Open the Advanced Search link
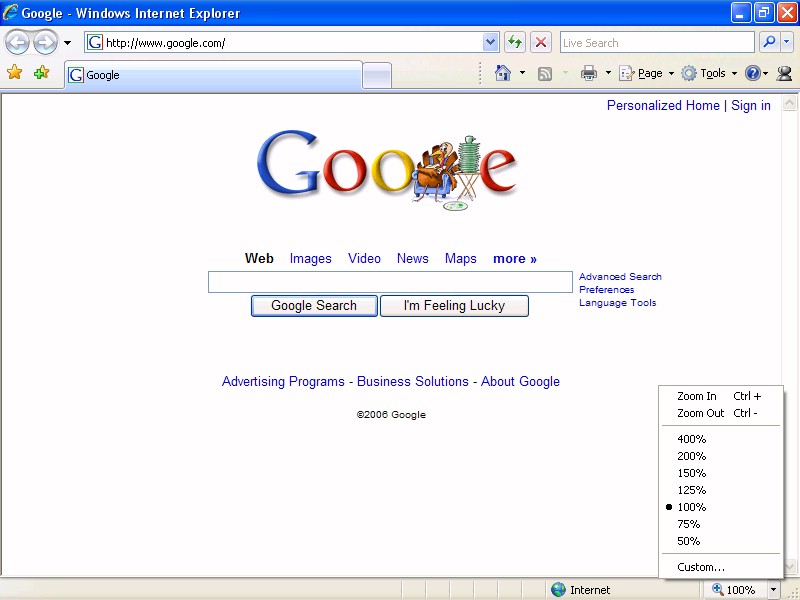Screen dimensions: 800x600 coord(620,277)
